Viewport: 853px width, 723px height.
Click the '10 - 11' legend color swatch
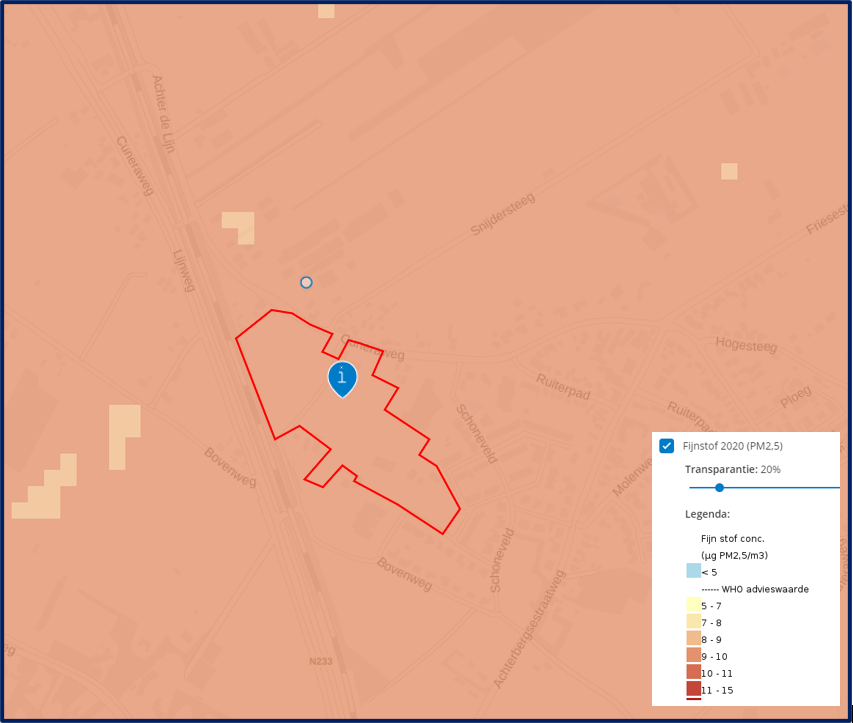pyautogui.click(x=693, y=673)
